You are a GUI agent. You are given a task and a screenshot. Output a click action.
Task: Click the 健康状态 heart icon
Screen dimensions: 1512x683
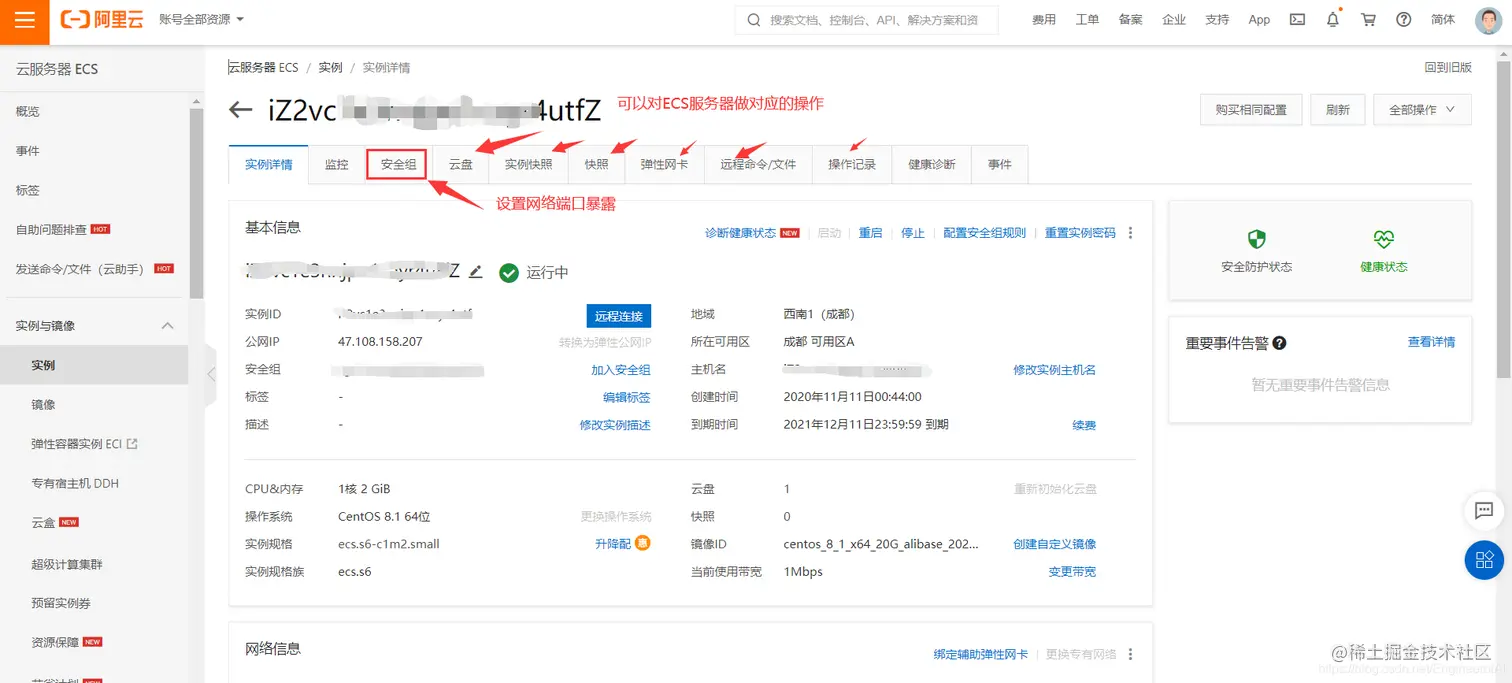pyautogui.click(x=1383, y=239)
